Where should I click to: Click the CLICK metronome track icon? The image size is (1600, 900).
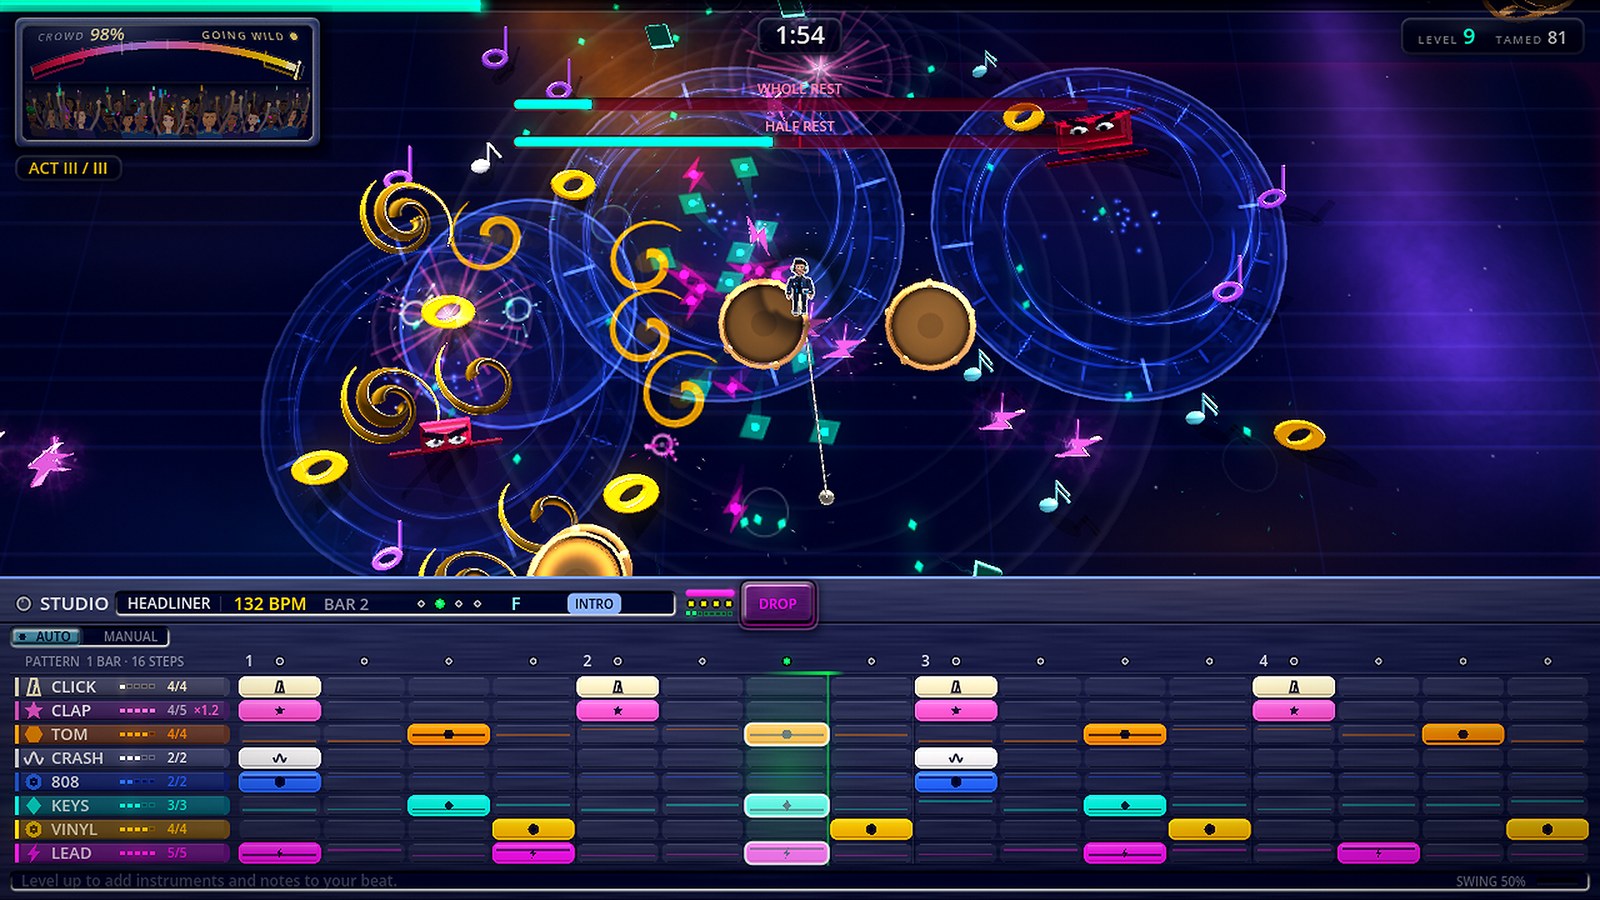click(x=34, y=687)
